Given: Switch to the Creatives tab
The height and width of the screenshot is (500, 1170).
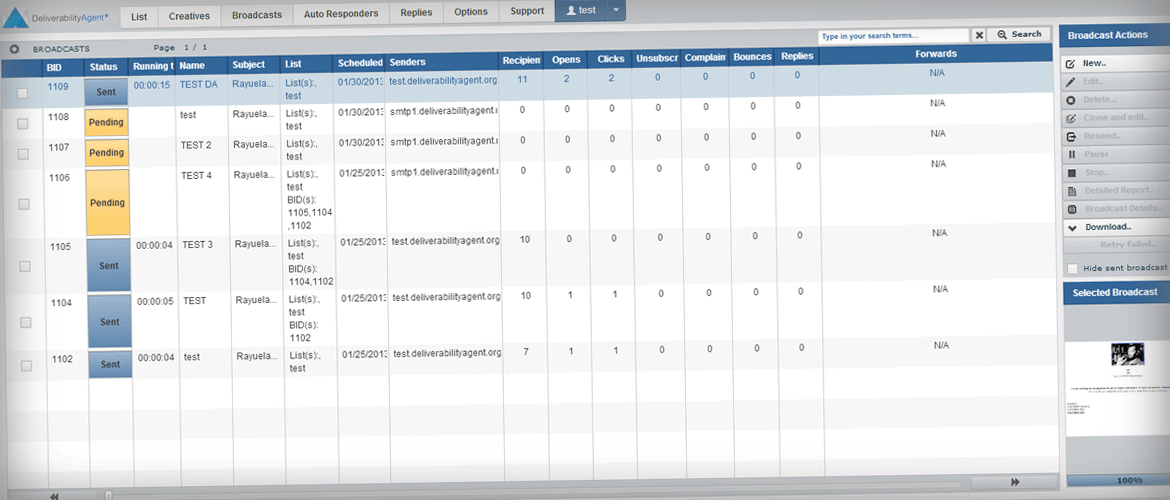Looking at the screenshot, I should 189,16.
